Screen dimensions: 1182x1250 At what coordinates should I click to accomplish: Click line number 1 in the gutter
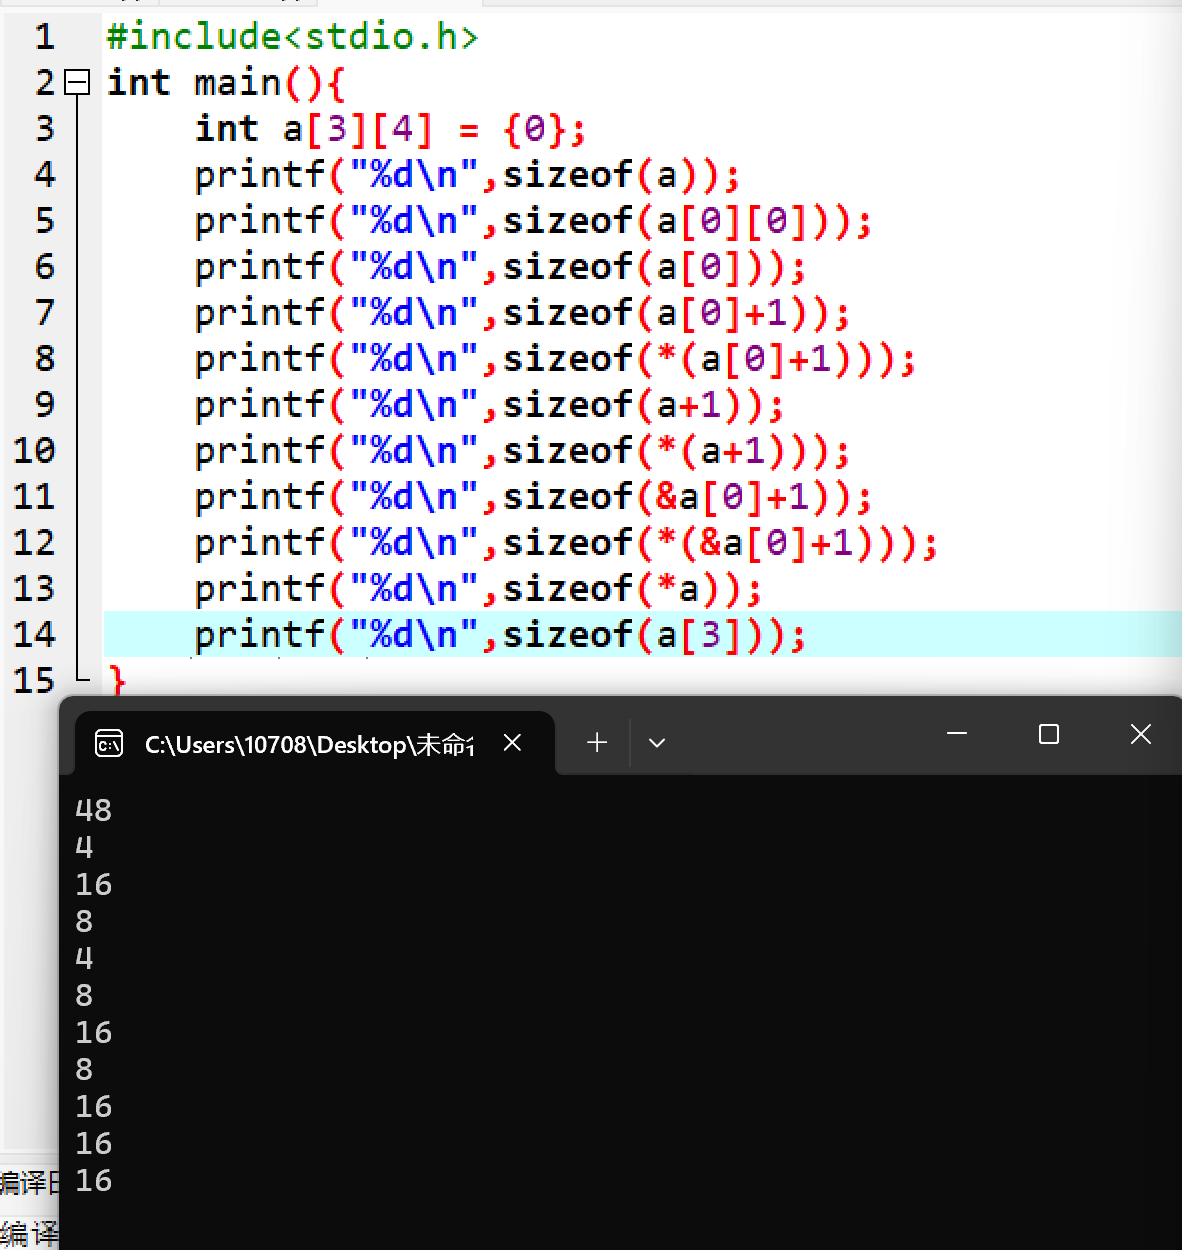[44, 37]
